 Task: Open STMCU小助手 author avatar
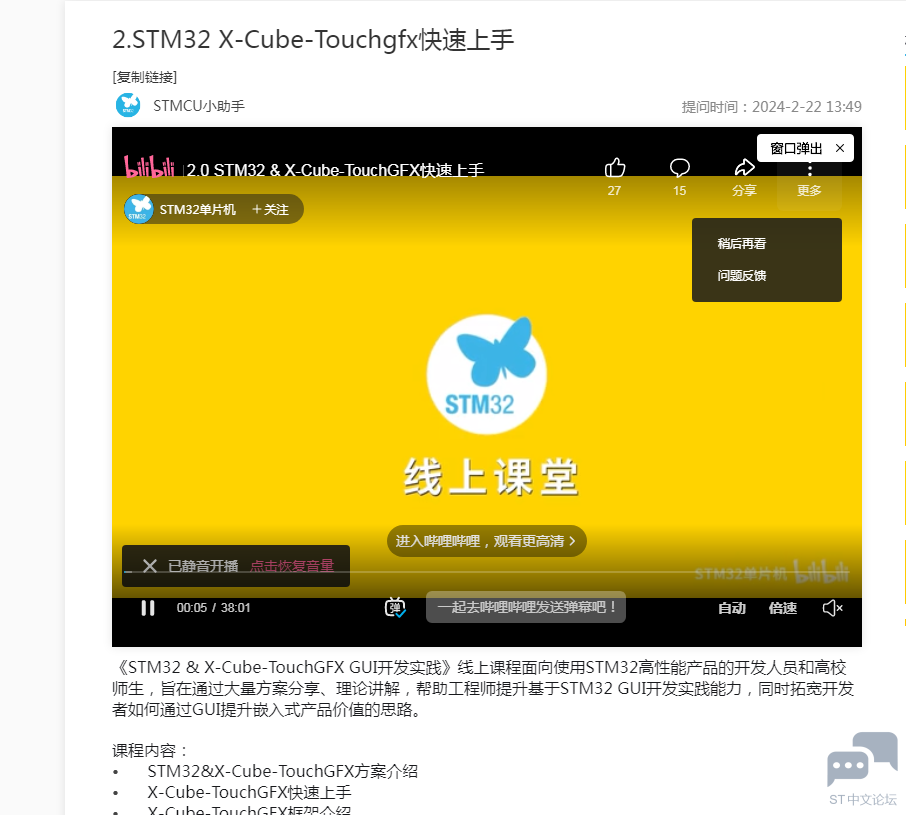128,105
